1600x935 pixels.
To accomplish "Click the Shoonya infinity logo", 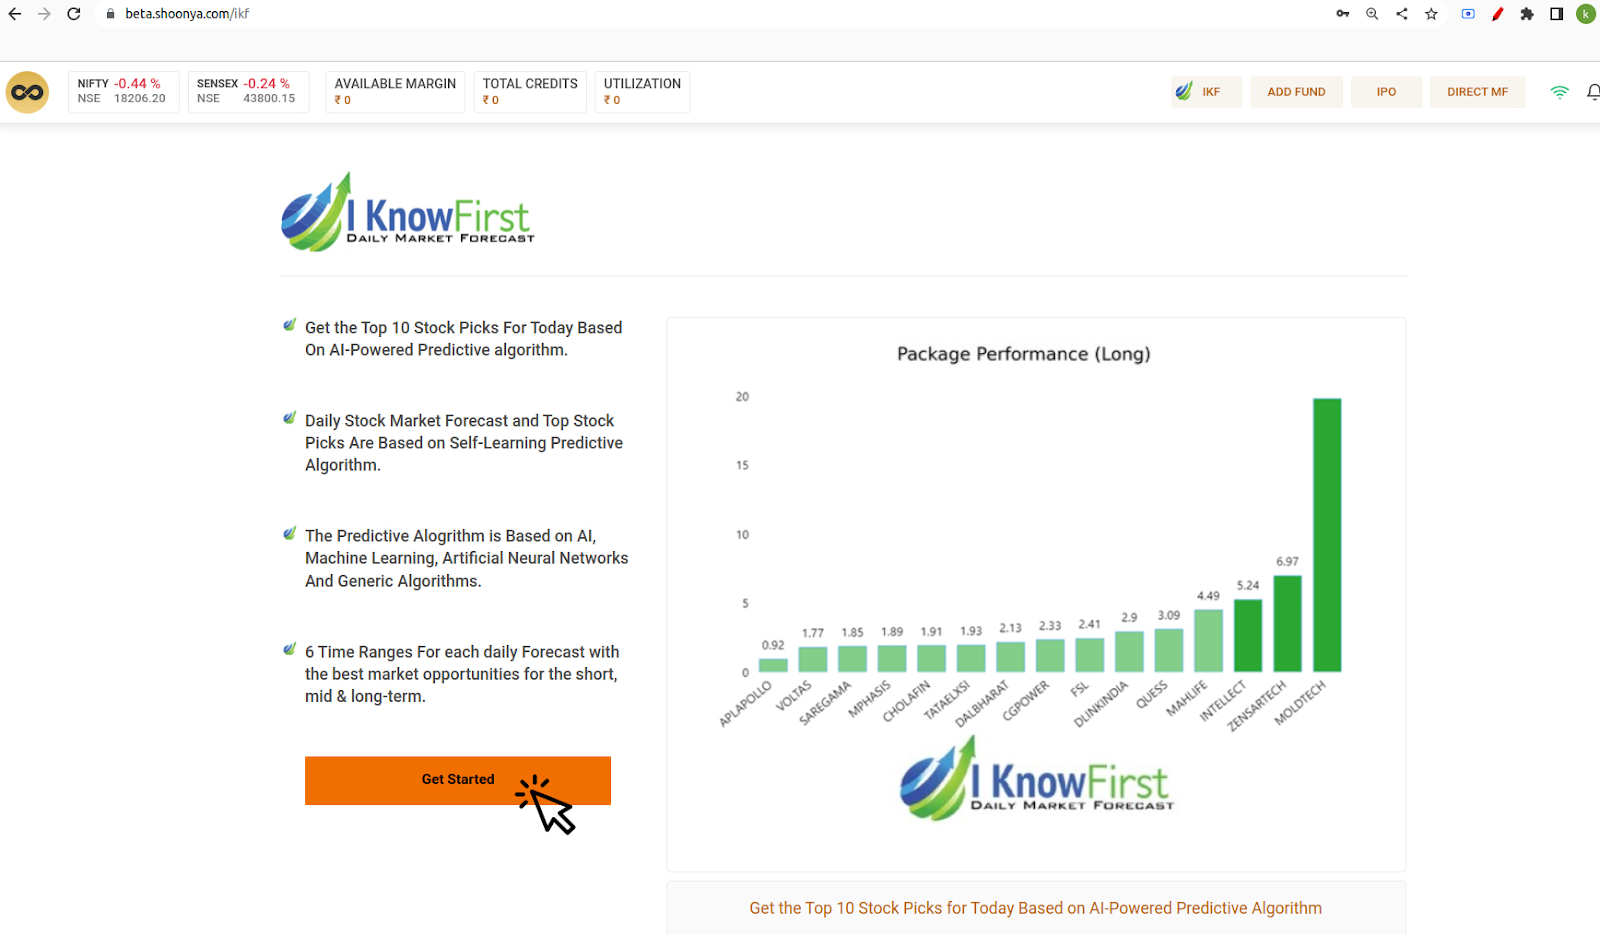I will pyautogui.click(x=27, y=92).
